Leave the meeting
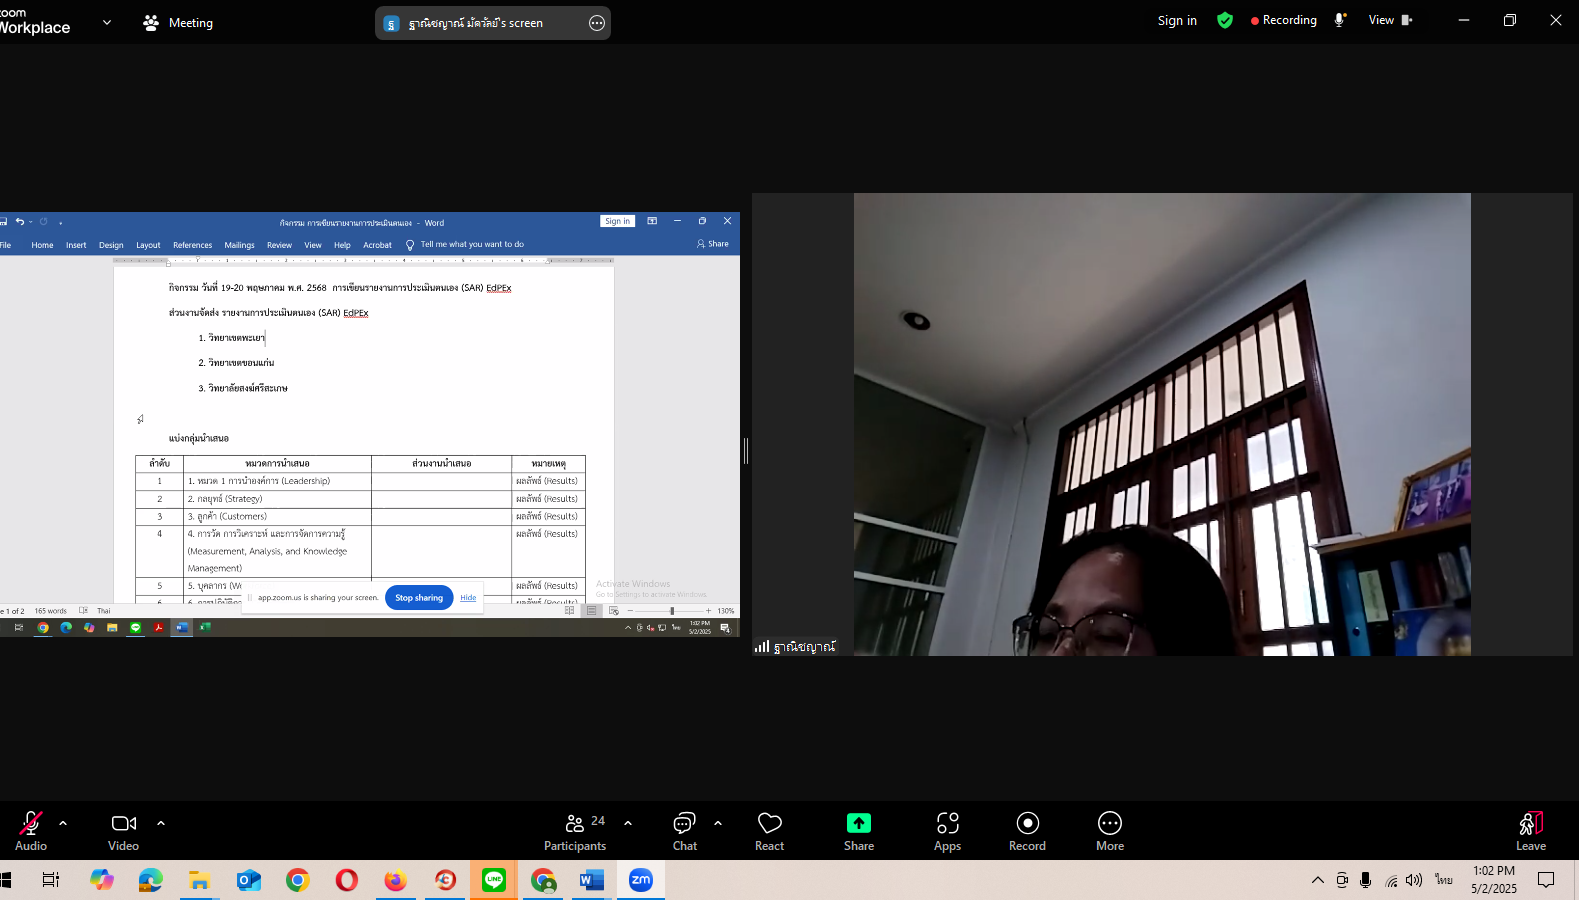 [x=1531, y=831]
